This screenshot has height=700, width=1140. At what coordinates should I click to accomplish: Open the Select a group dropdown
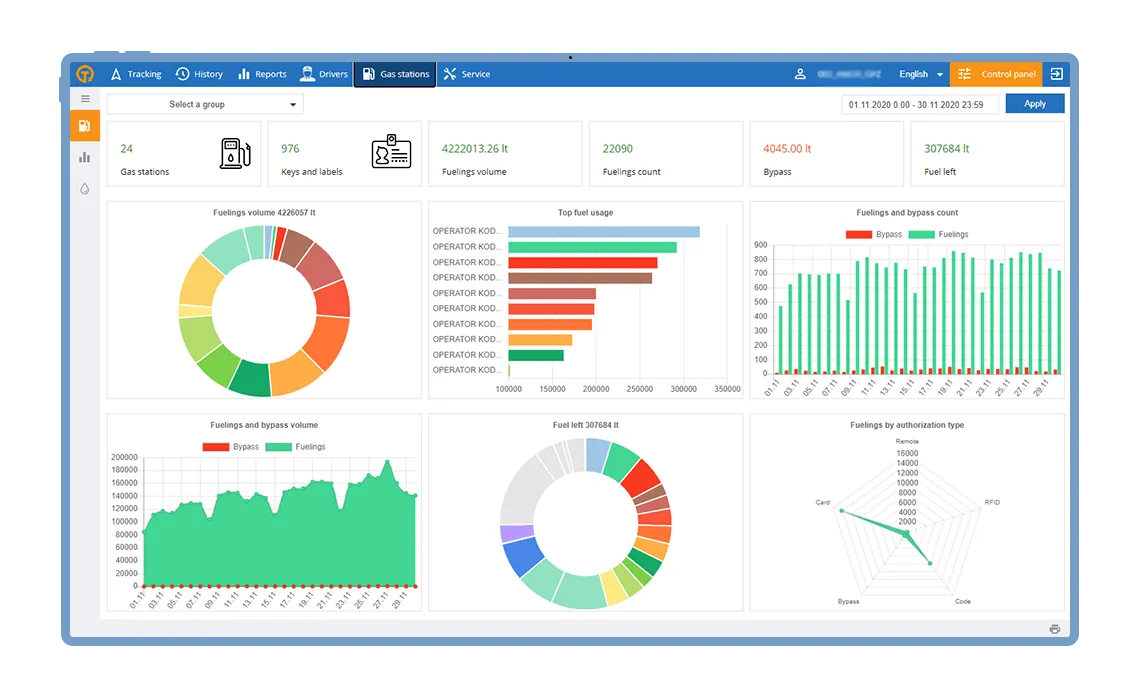coord(205,104)
